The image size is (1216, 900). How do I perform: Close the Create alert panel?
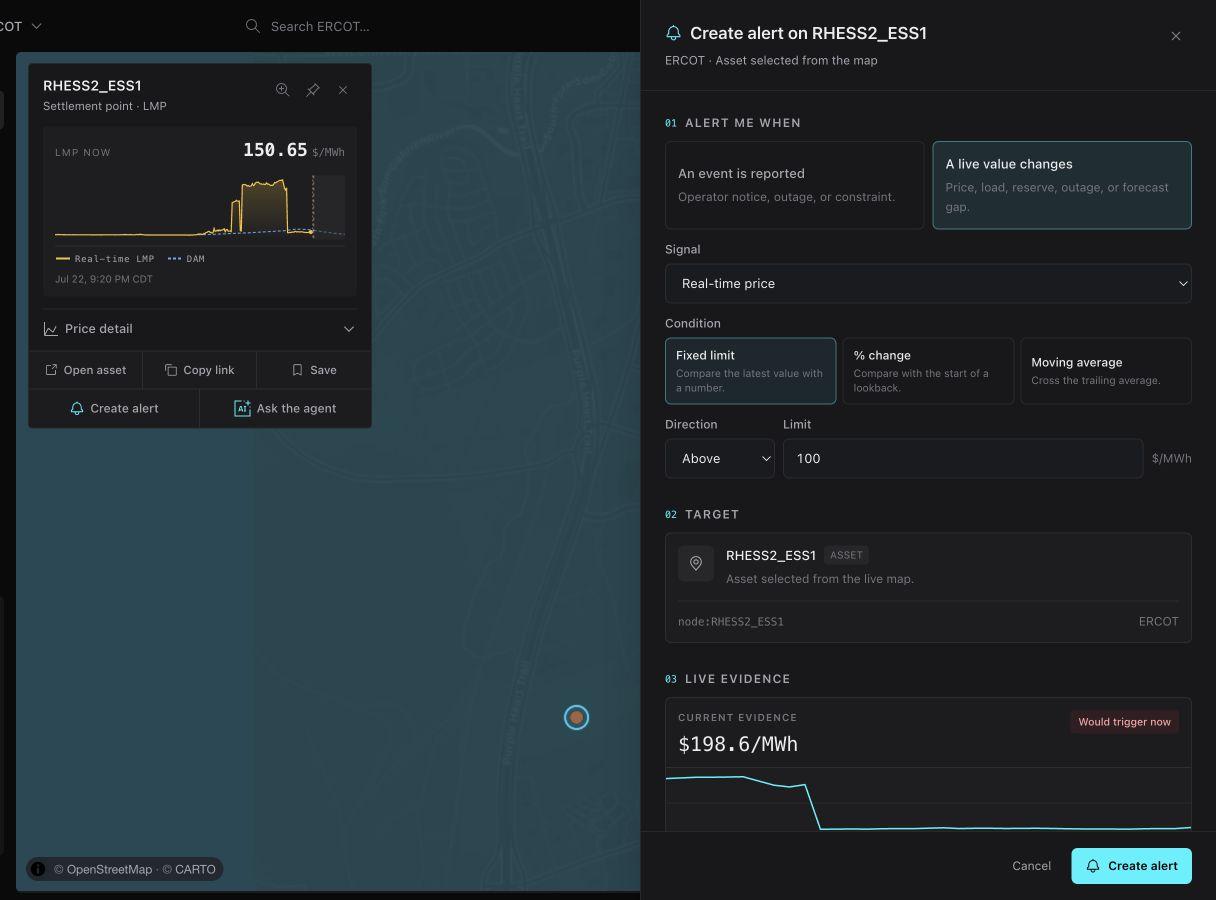pos(1176,36)
